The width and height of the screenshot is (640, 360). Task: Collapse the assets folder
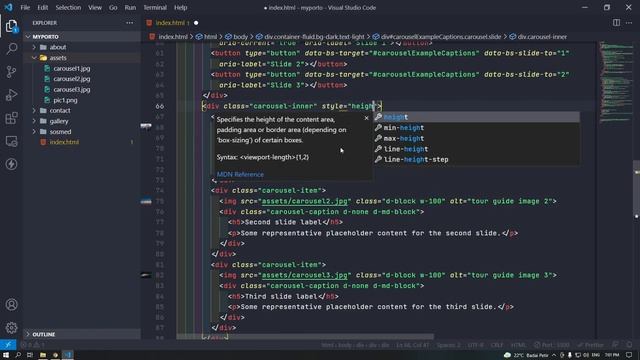(x=34, y=58)
